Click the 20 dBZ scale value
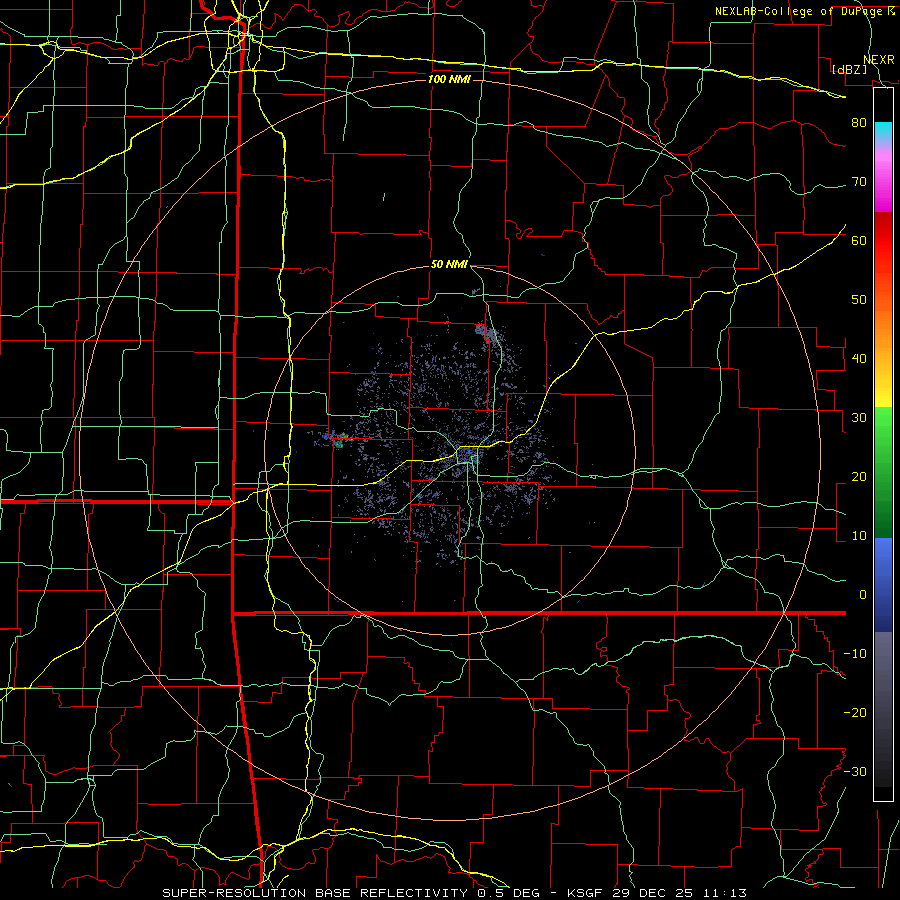Viewport: 900px width, 900px height. (859, 476)
